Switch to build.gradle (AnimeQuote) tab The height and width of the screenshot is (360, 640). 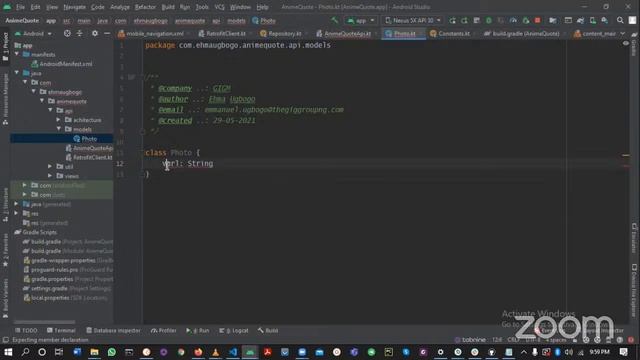point(525,33)
